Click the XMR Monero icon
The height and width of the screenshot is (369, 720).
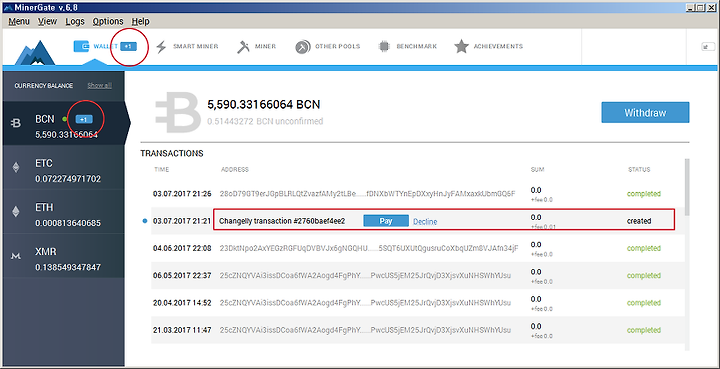(x=16, y=257)
